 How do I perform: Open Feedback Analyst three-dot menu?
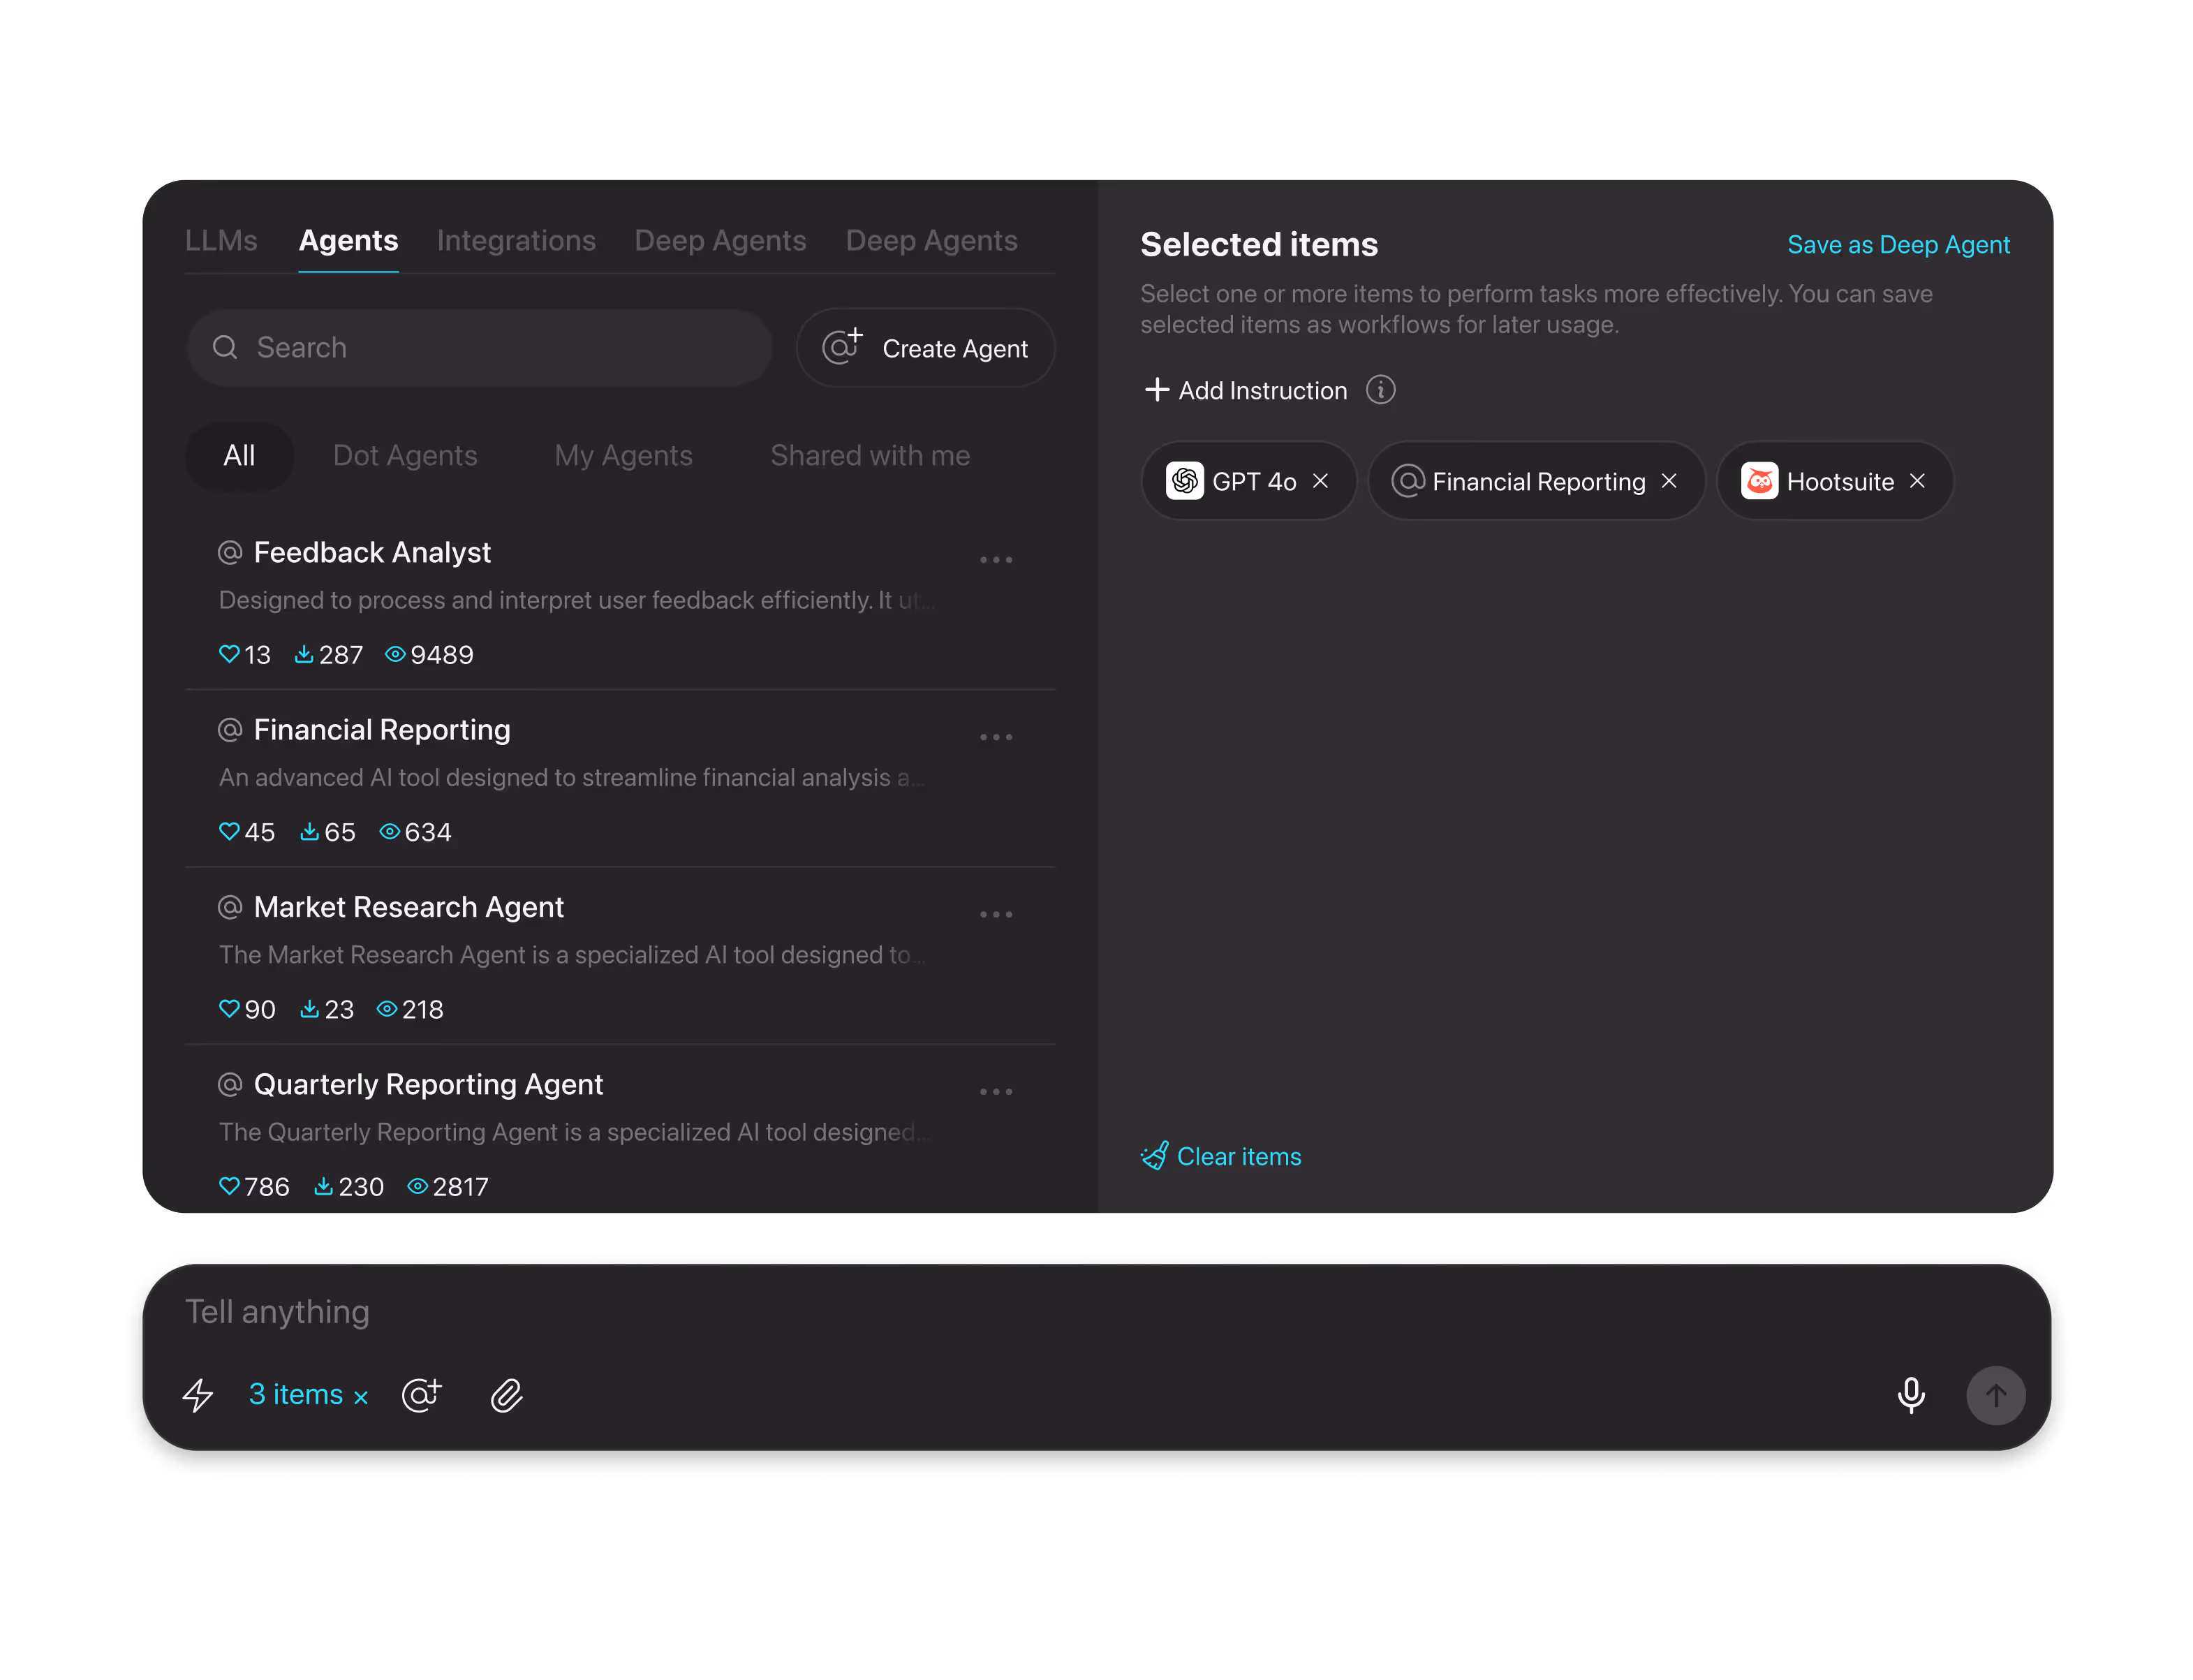[996, 560]
